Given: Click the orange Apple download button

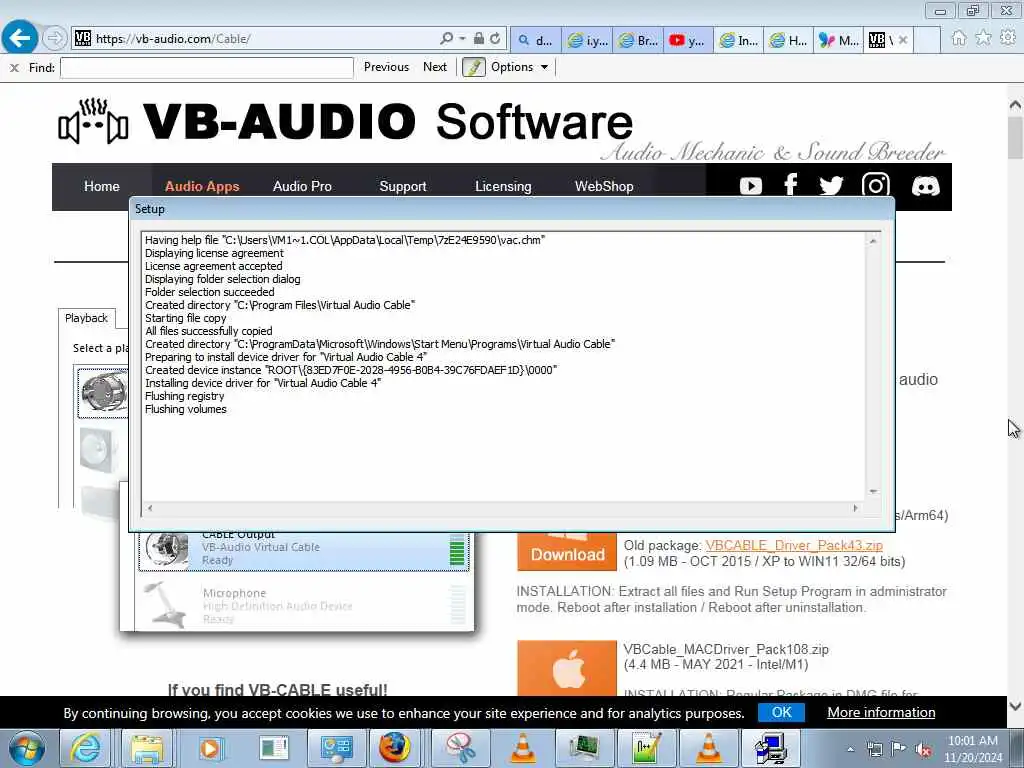Looking at the screenshot, I should (567, 668).
